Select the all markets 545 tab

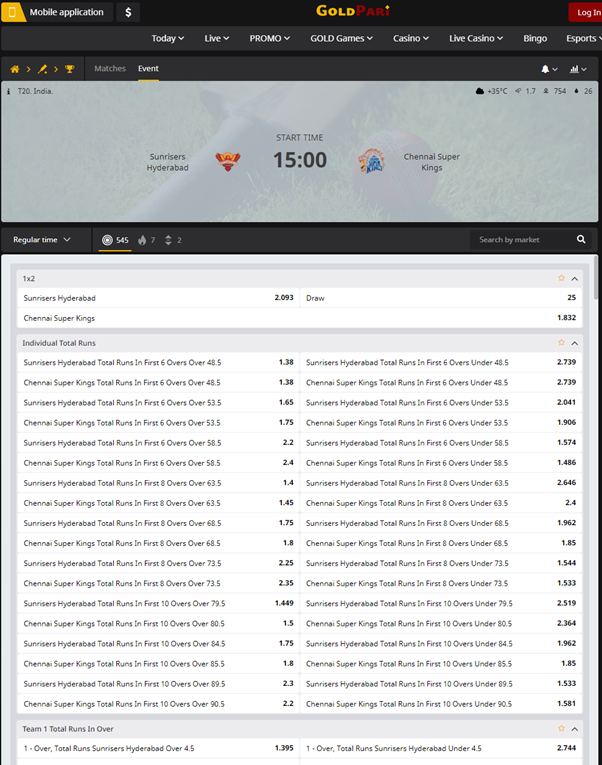(x=115, y=240)
